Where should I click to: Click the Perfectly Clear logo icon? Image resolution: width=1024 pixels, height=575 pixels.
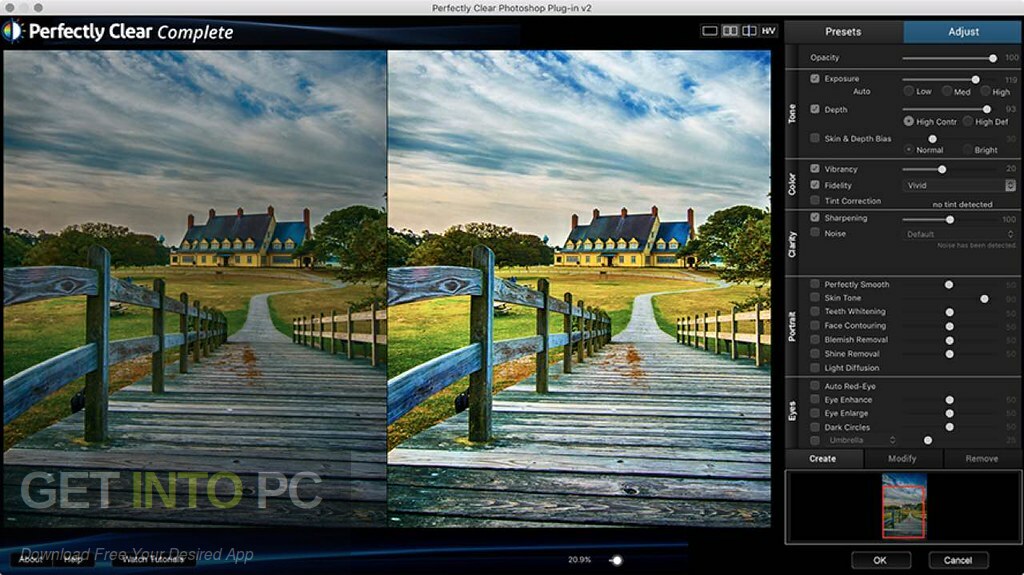pos(12,31)
